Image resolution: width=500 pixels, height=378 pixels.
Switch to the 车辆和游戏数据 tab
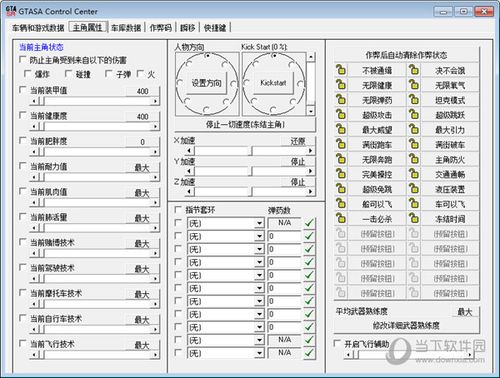[x=38, y=28]
